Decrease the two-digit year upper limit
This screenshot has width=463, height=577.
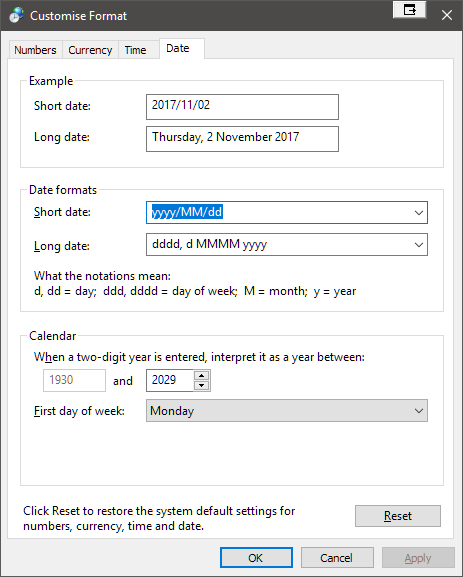(201, 385)
